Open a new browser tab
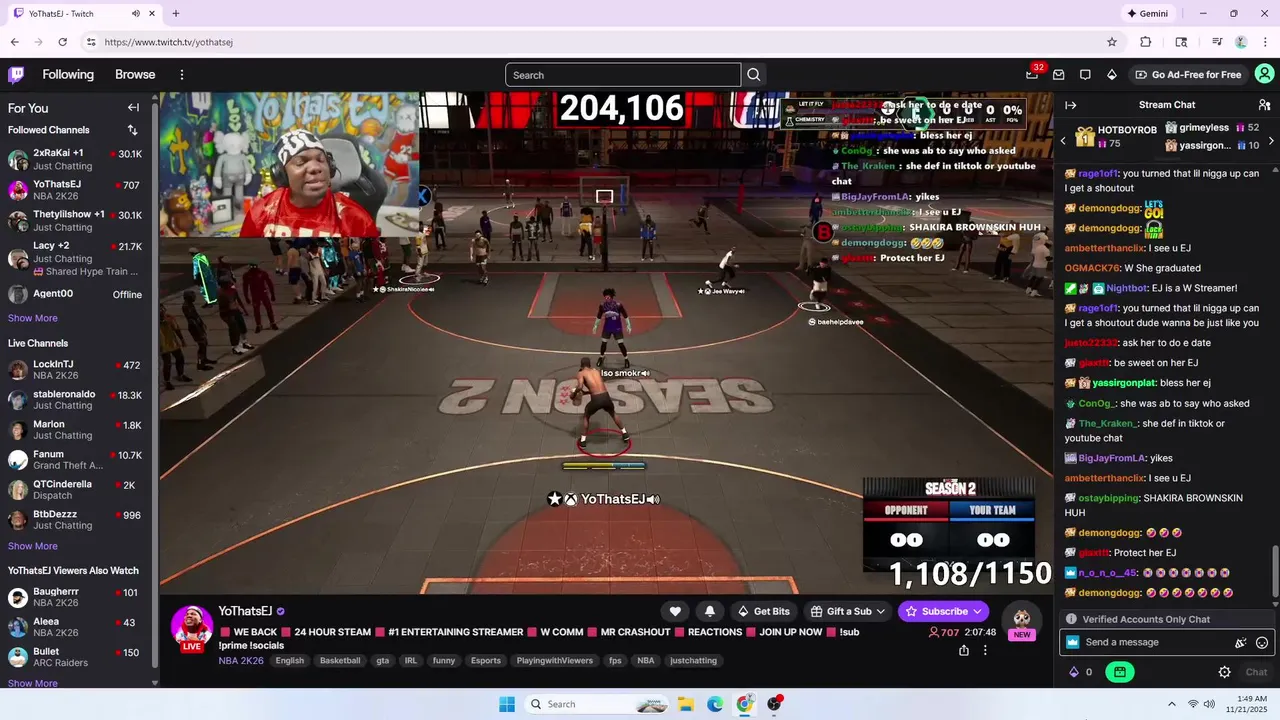The height and width of the screenshot is (720, 1280). pos(176,13)
